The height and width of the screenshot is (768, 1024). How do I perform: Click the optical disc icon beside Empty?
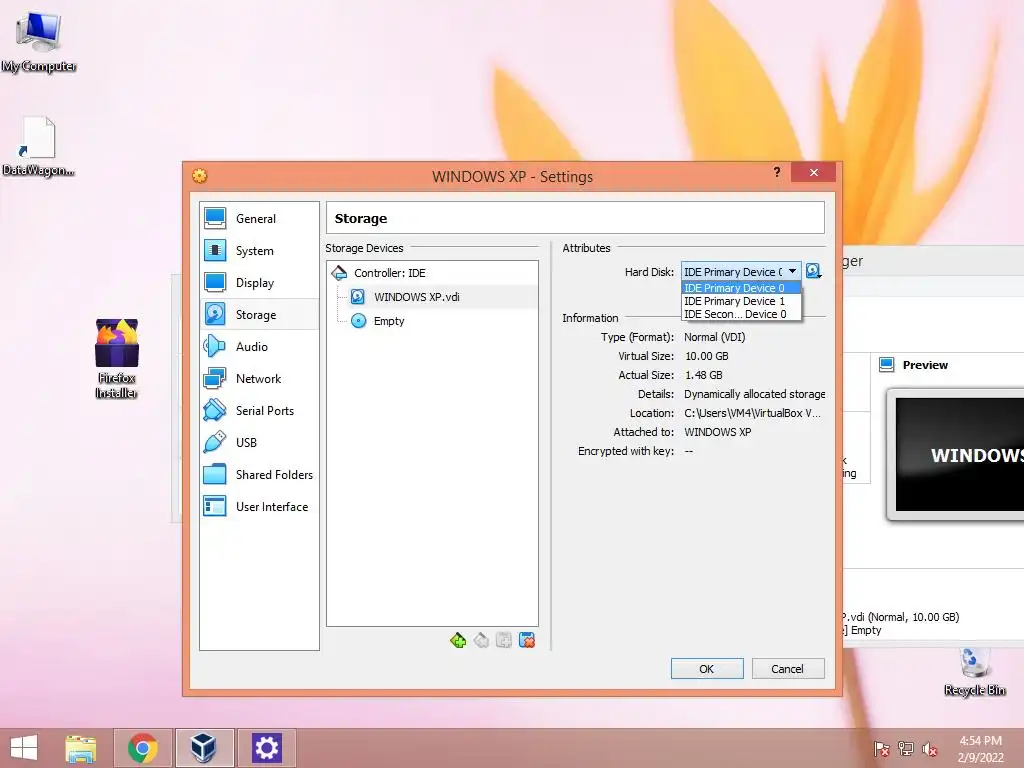[359, 321]
